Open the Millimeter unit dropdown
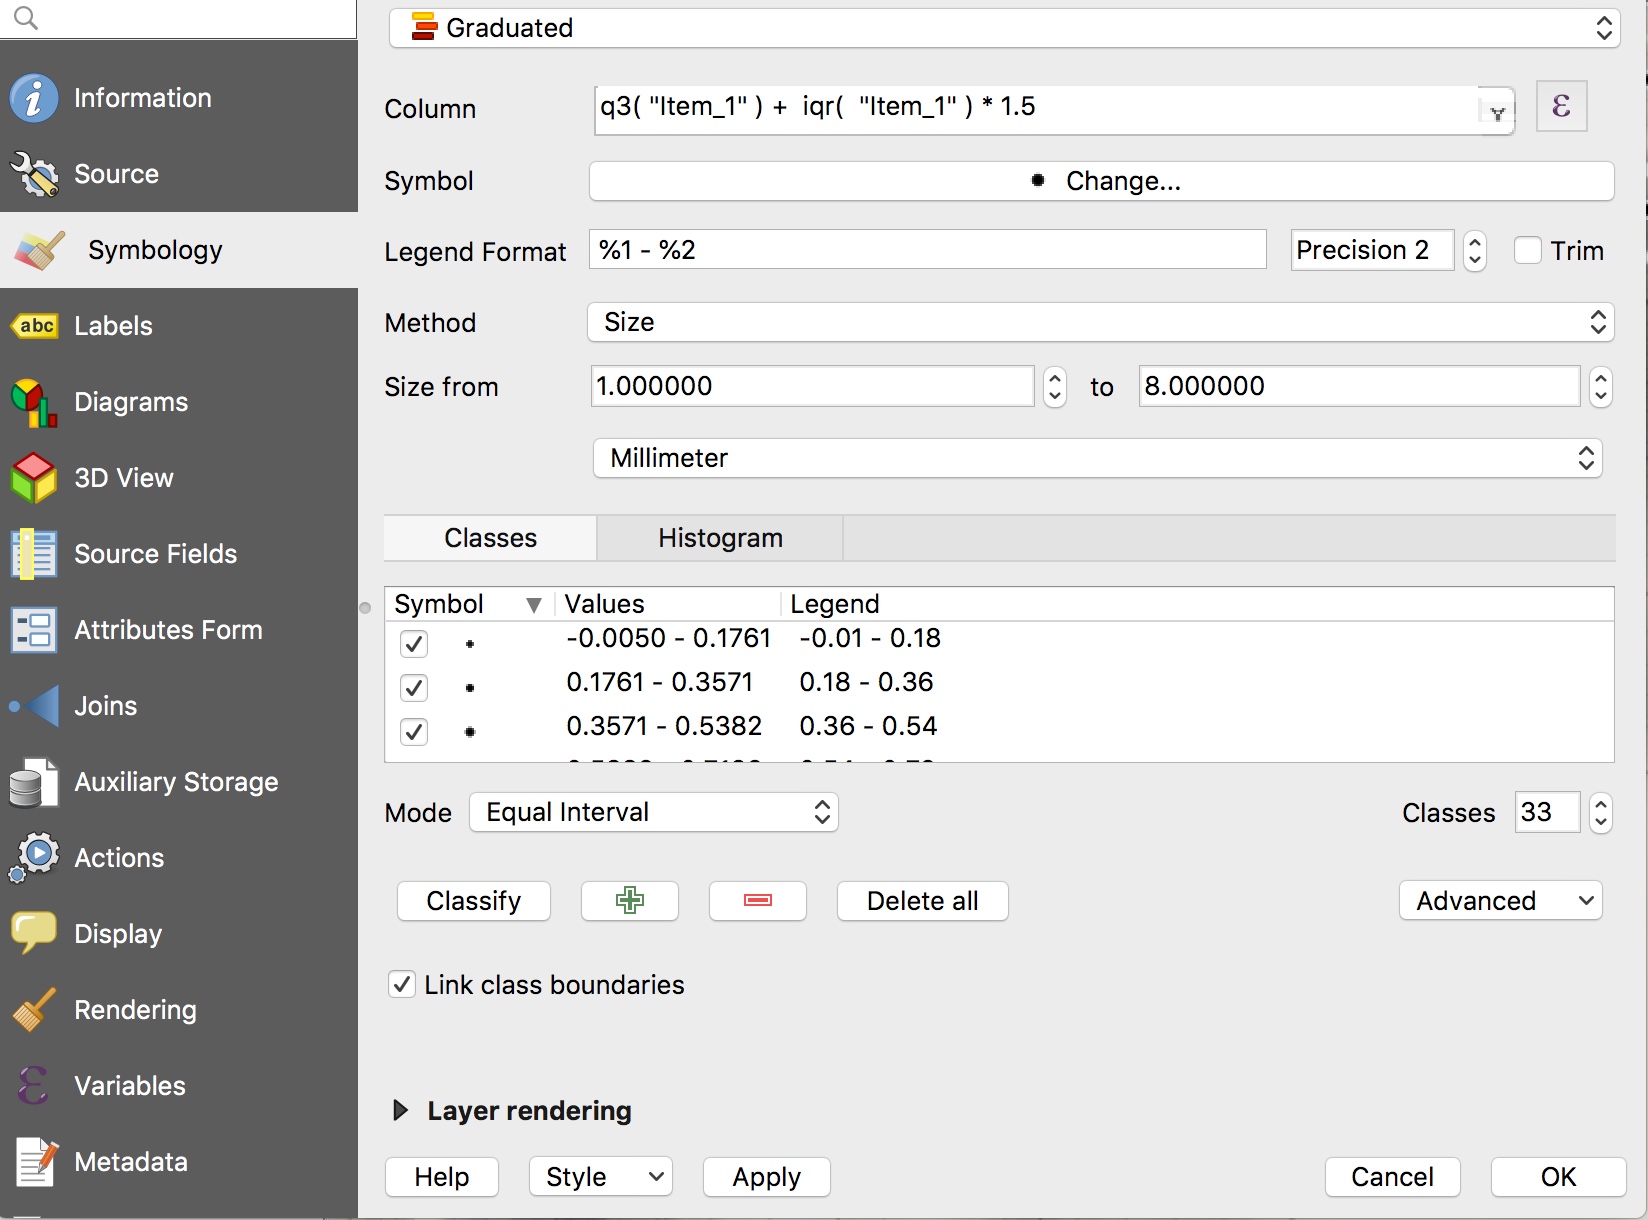The width and height of the screenshot is (1648, 1220). 1098,458
